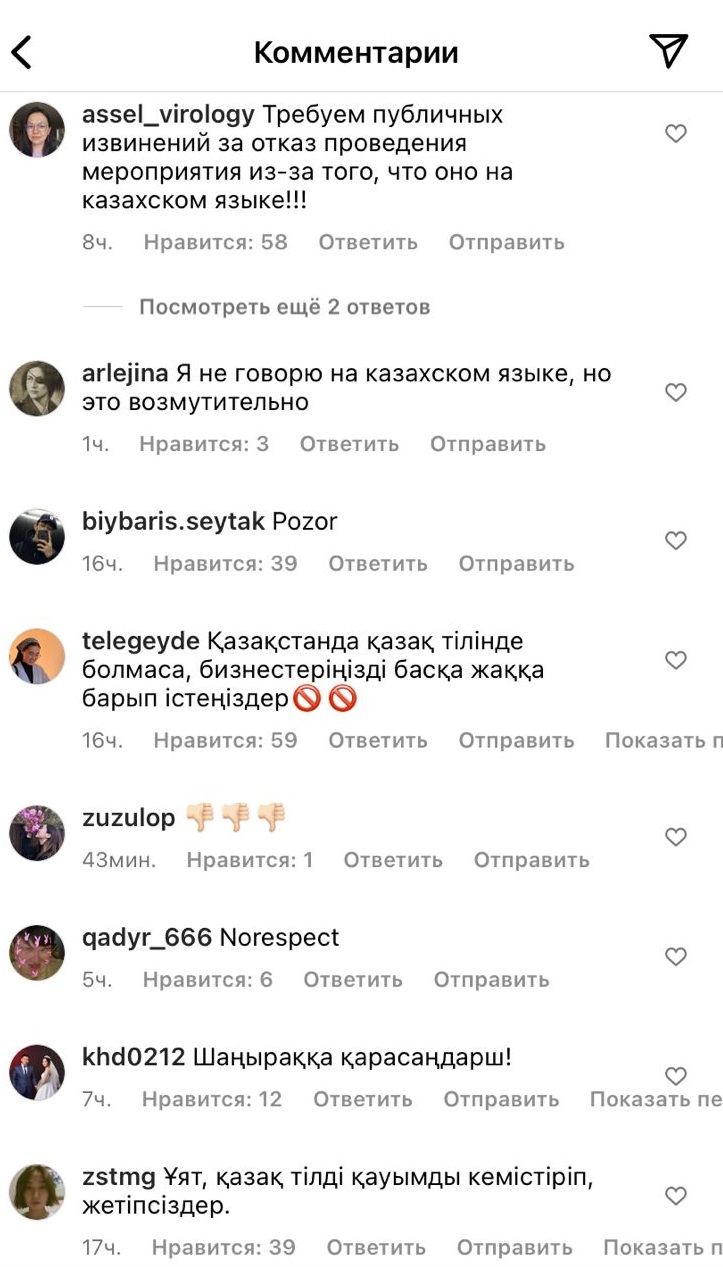Reply to arlejina via 'Ответить'
Image resolution: width=723 pixels, height=1267 pixels.
pyautogui.click(x=349, y=444)
